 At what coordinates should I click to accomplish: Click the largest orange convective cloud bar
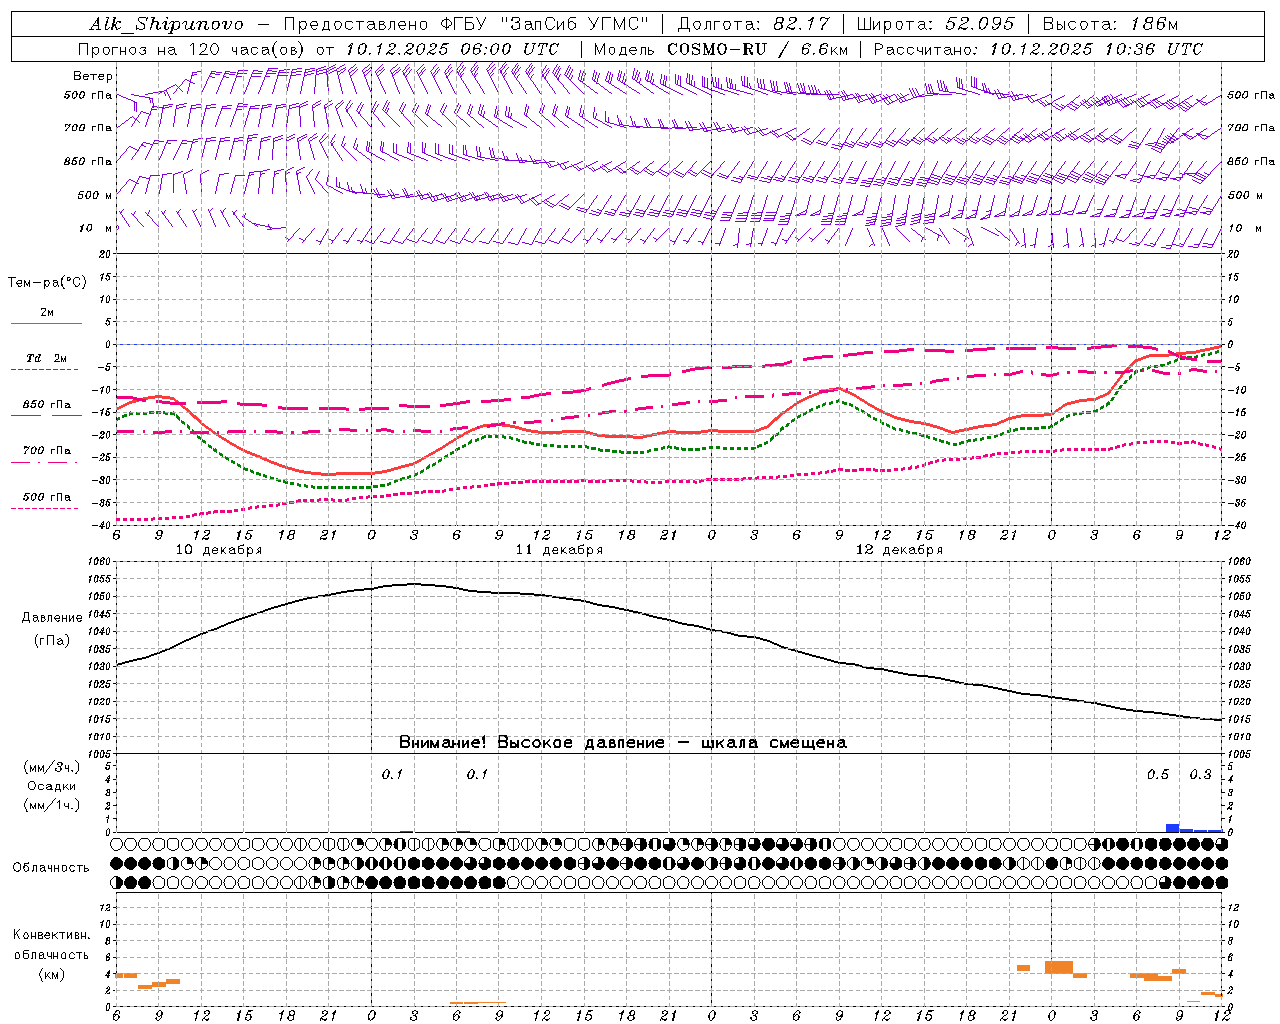[x=1059, y=967]
